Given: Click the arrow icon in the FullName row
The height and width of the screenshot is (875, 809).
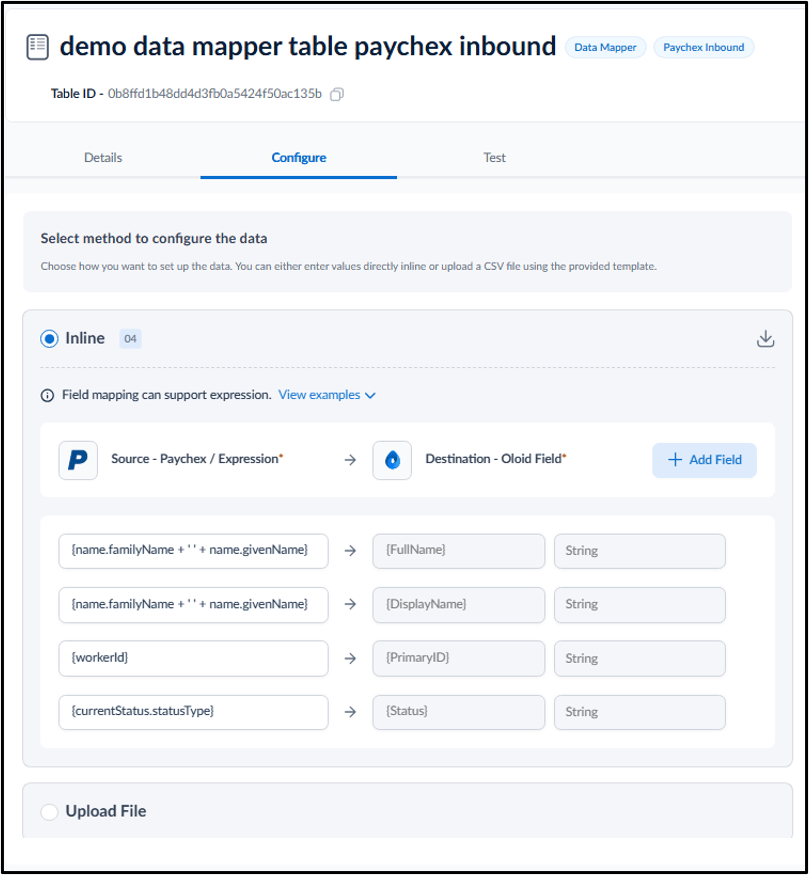Looking at the screenshot, I should [350, 551].
